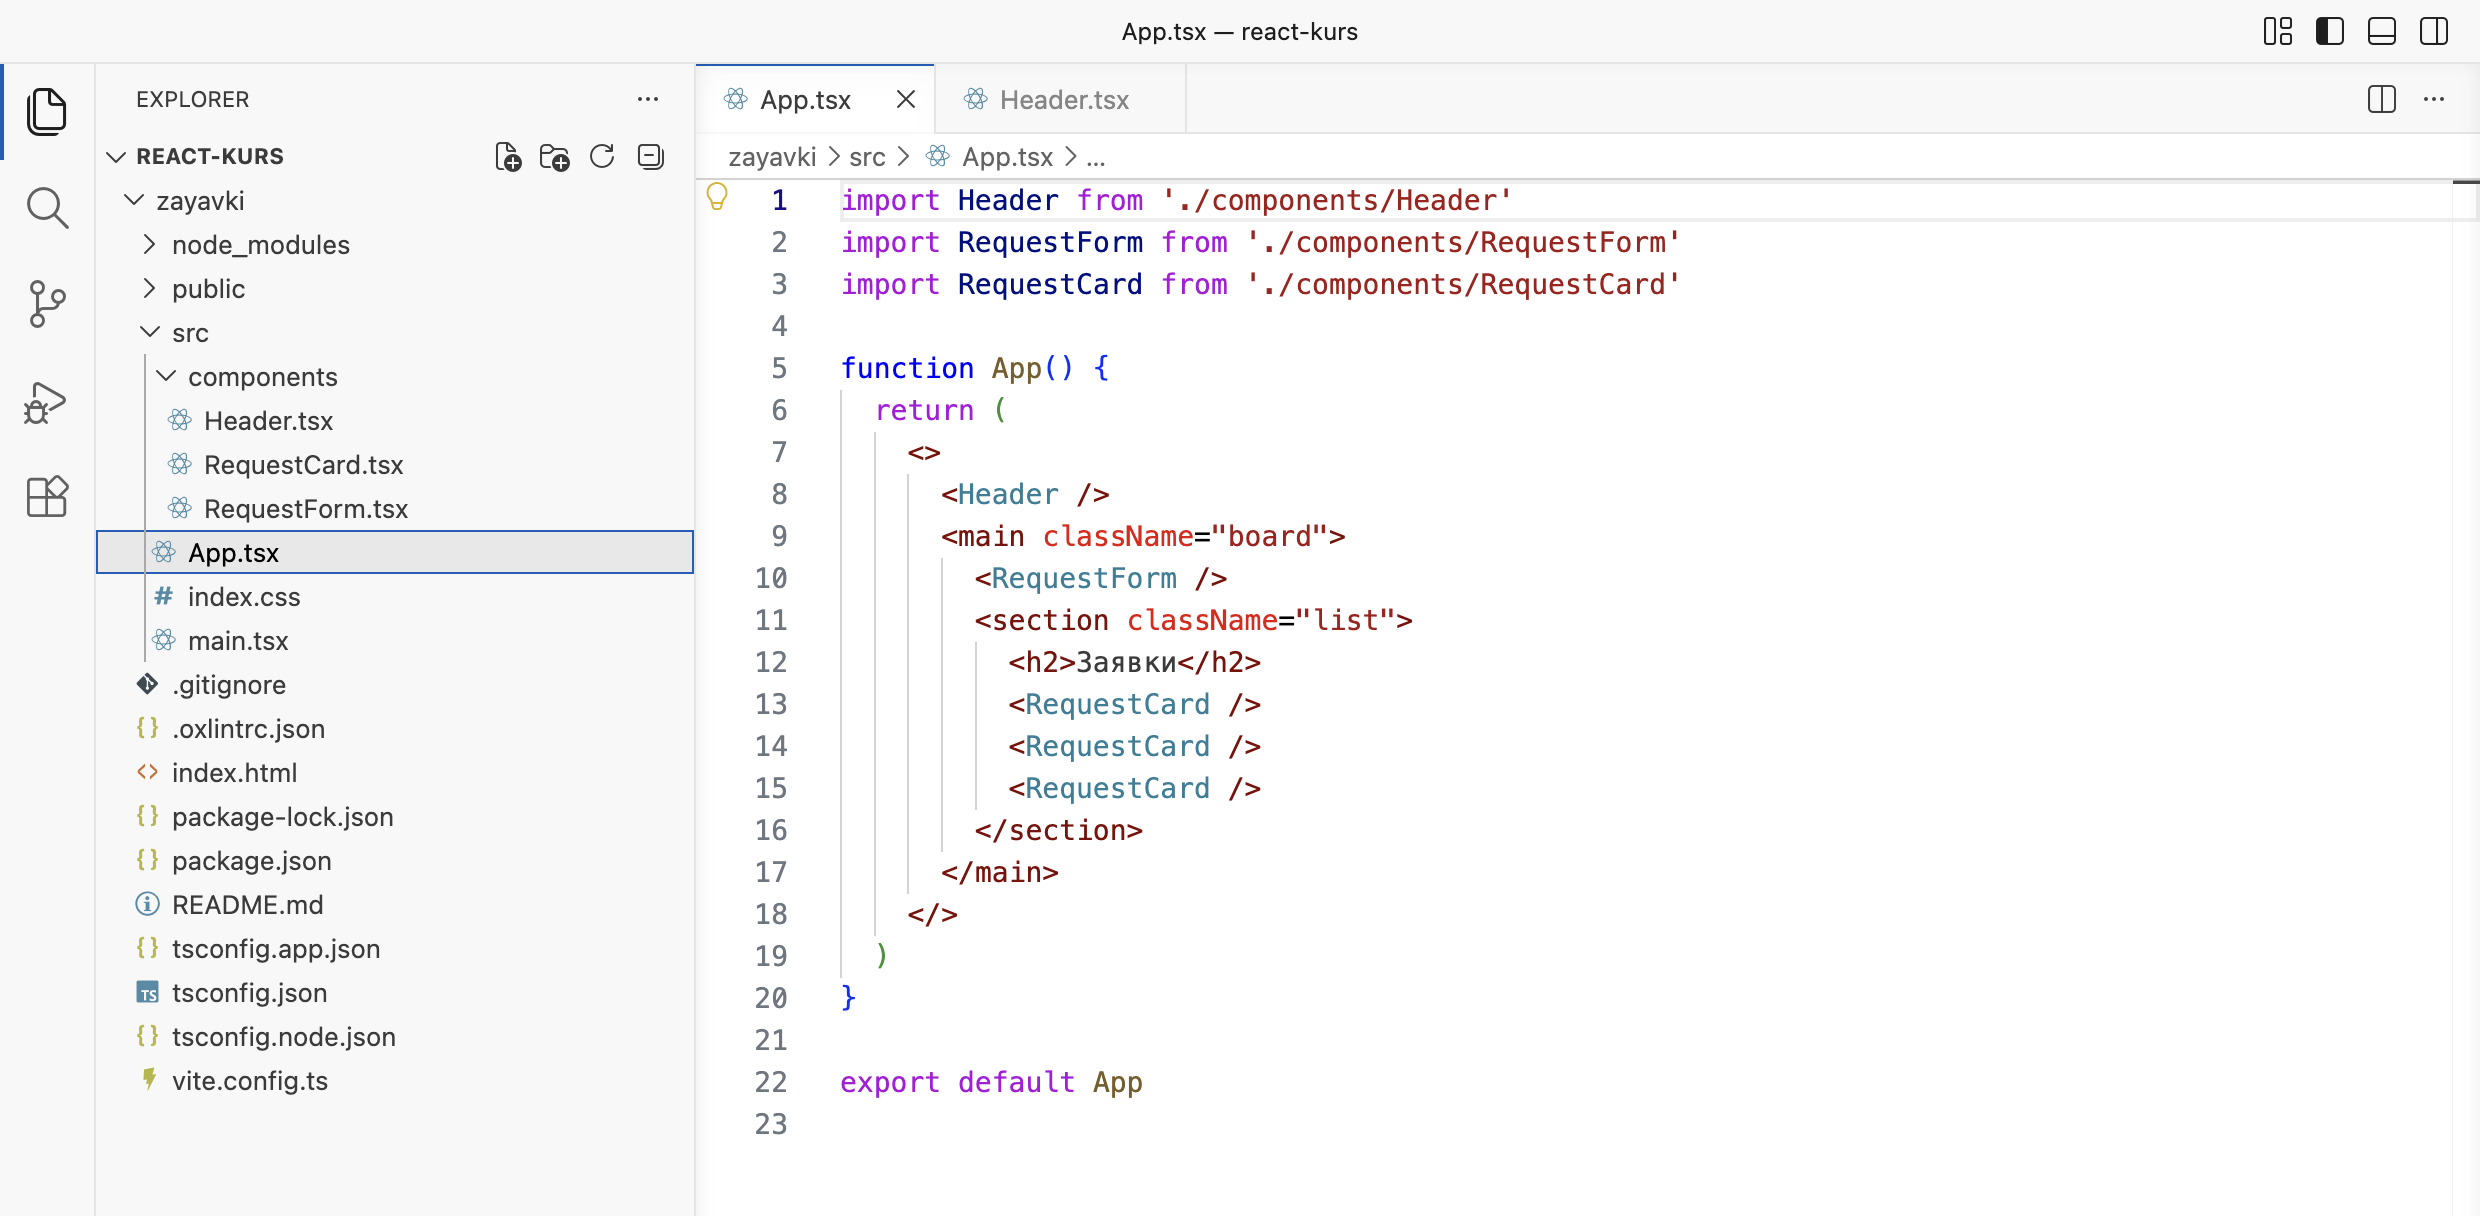Open the Explorer view in activity bar
Image resolution: width=2480 pixels, height=1216 pixels.
pos(47,111)
